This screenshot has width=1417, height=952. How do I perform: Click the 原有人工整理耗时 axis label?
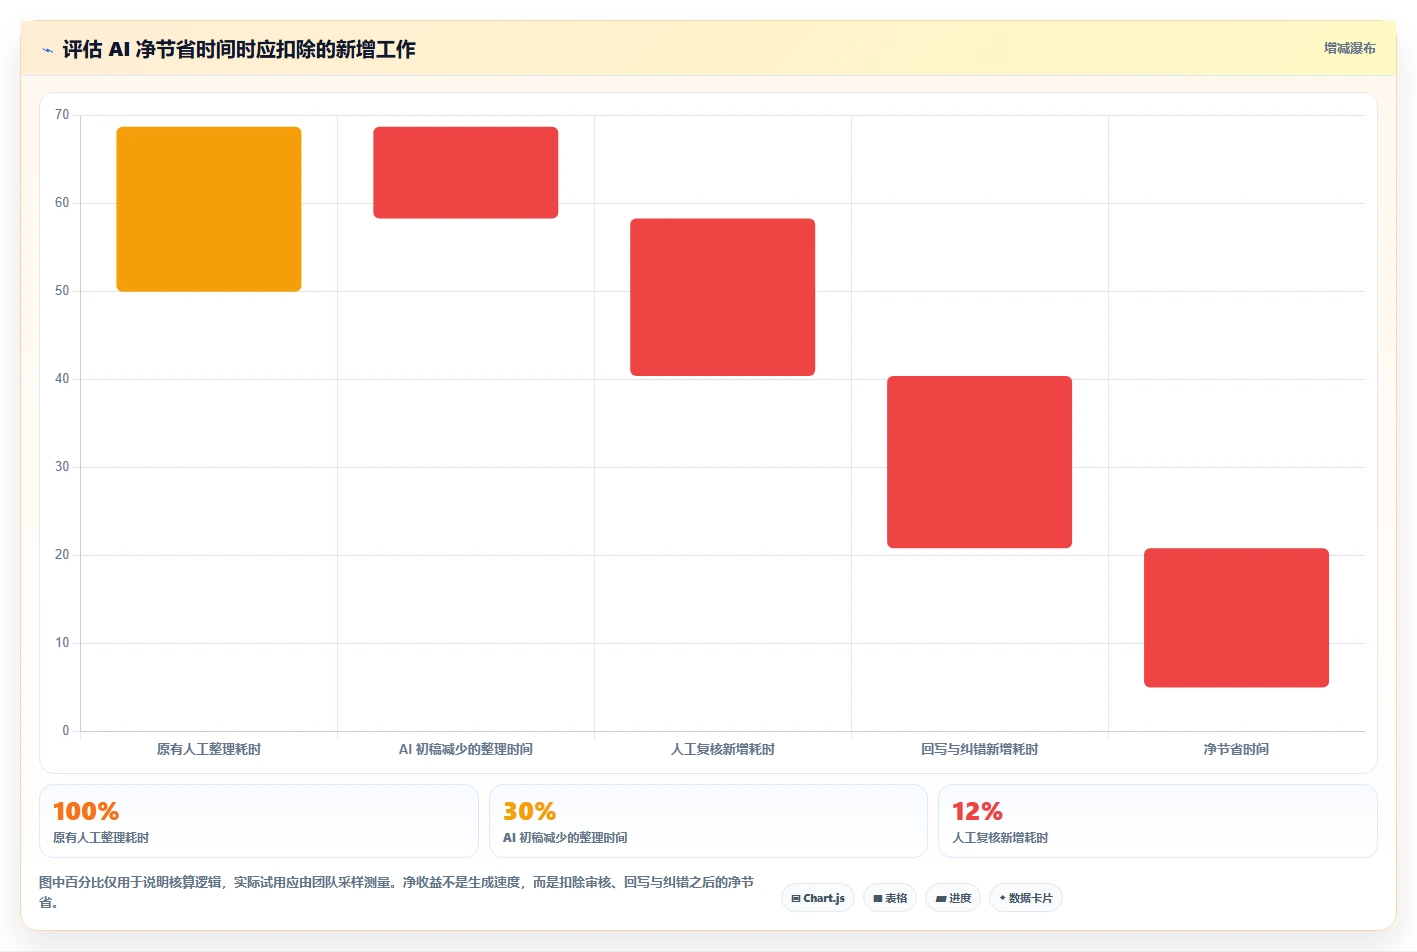(x=209, y=749)
